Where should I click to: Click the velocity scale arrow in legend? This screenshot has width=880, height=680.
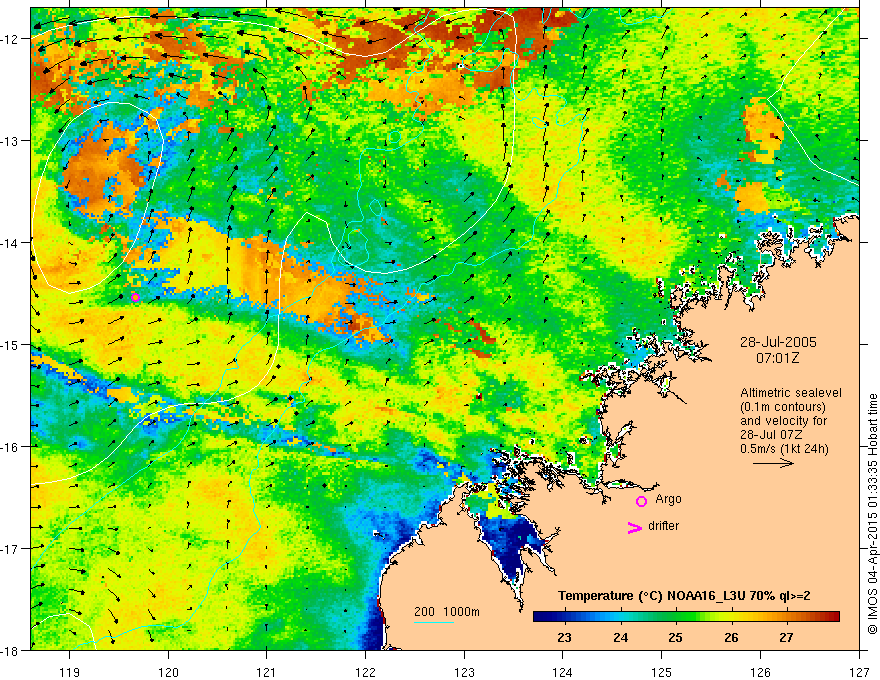(x=773, y=463)
